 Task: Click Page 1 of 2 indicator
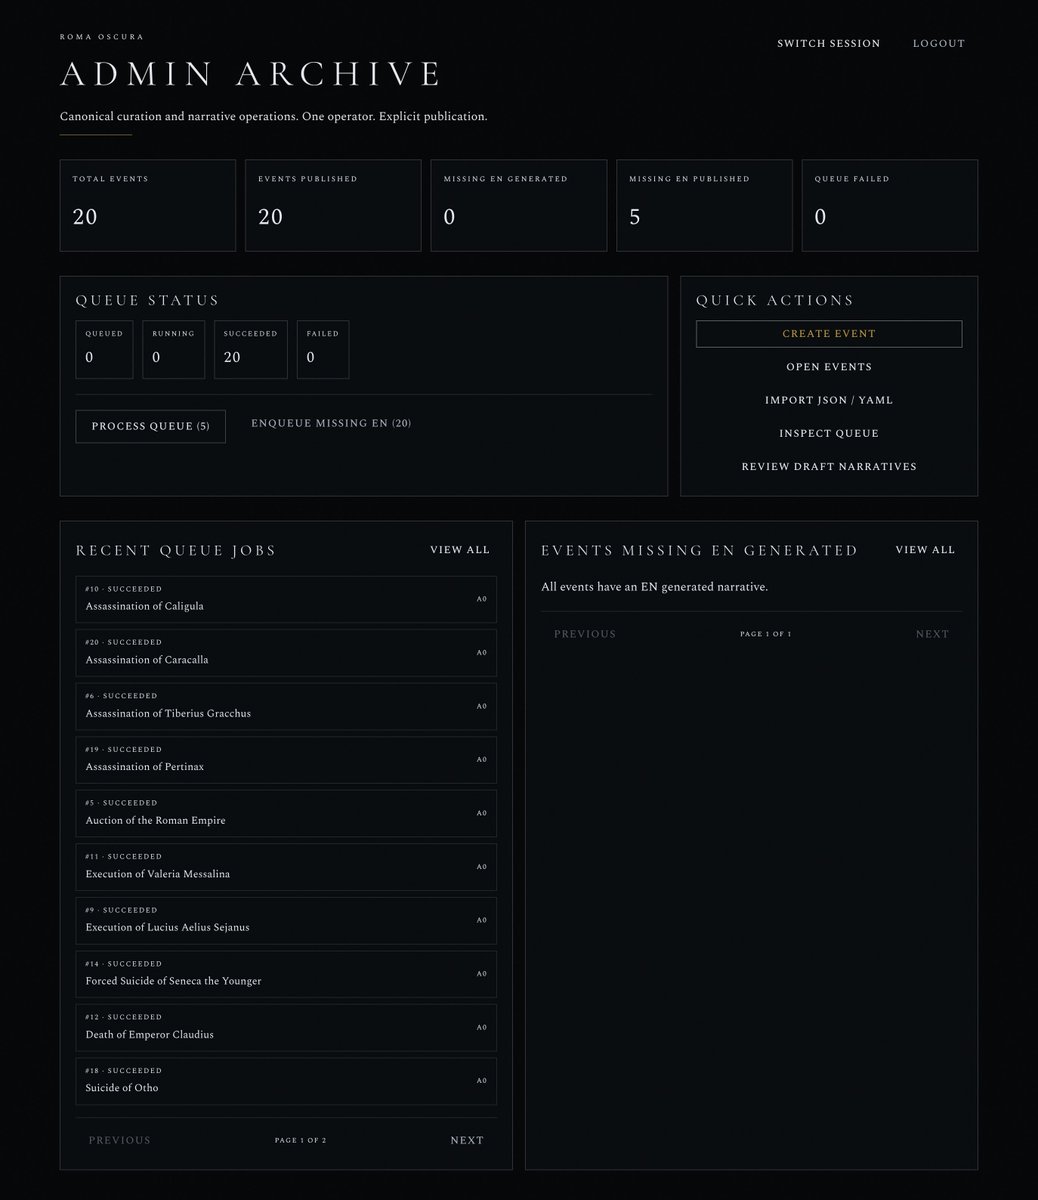(x=300, y=1140)
